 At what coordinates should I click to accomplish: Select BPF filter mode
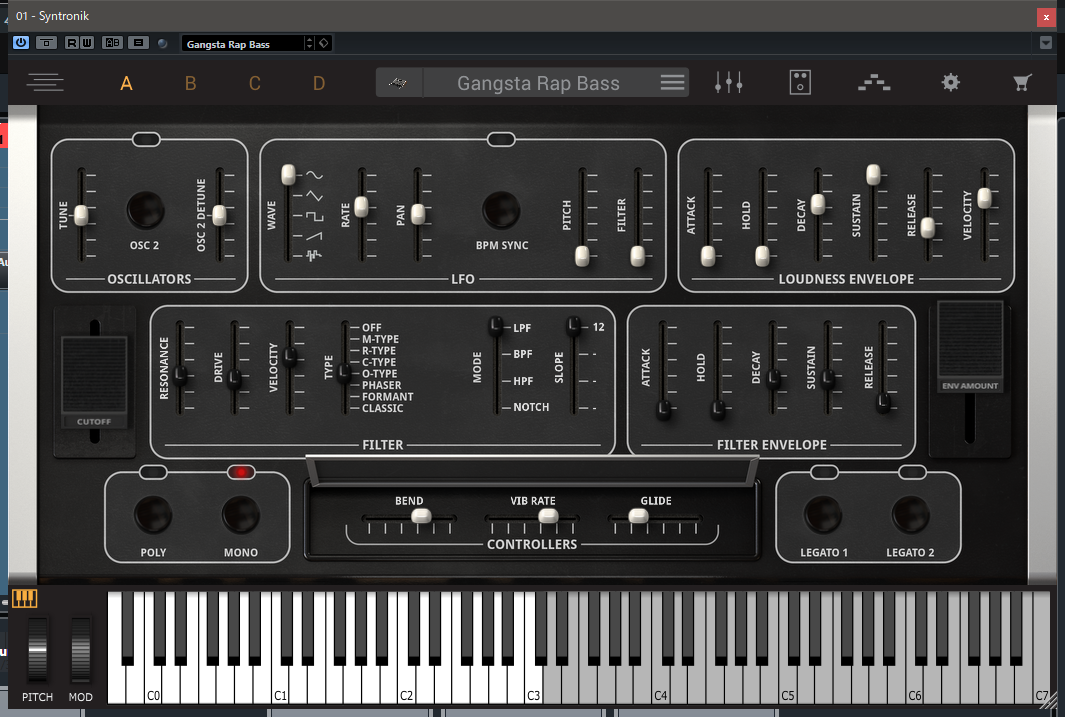pyautogui.click(x=522, y=354)
